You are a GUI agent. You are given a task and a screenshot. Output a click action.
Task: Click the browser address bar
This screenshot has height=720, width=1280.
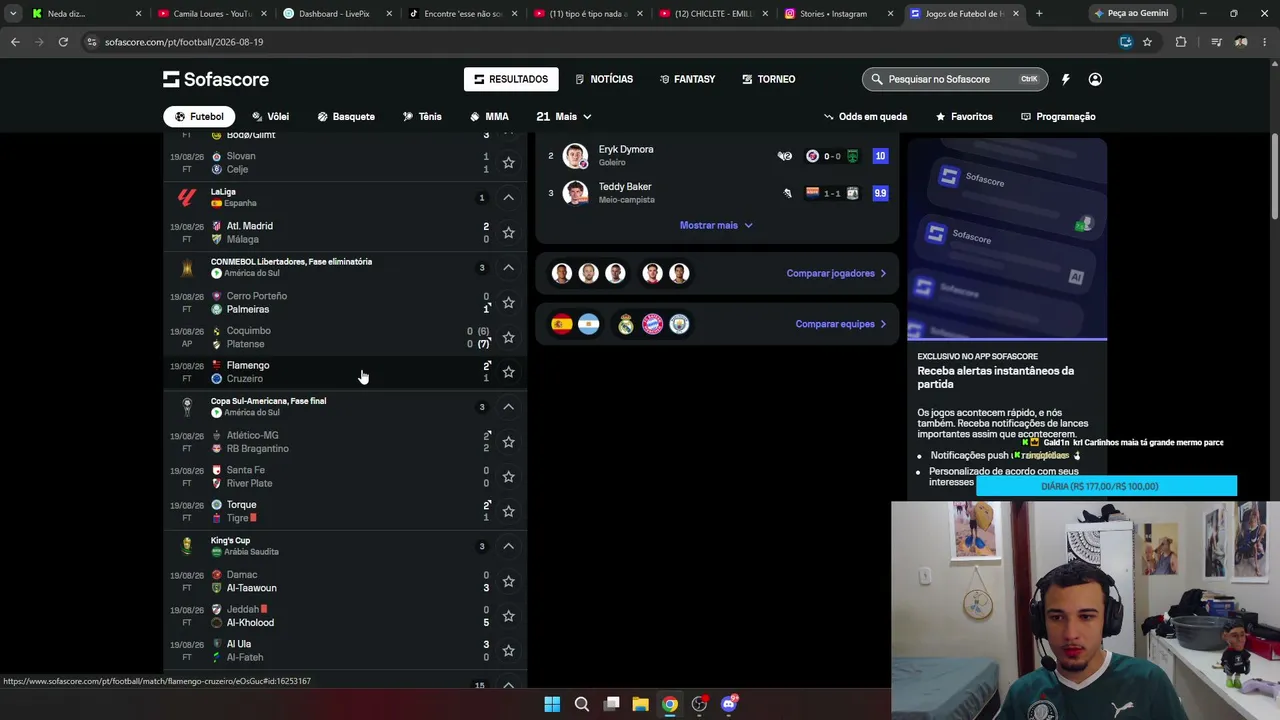tap(600, 42)
